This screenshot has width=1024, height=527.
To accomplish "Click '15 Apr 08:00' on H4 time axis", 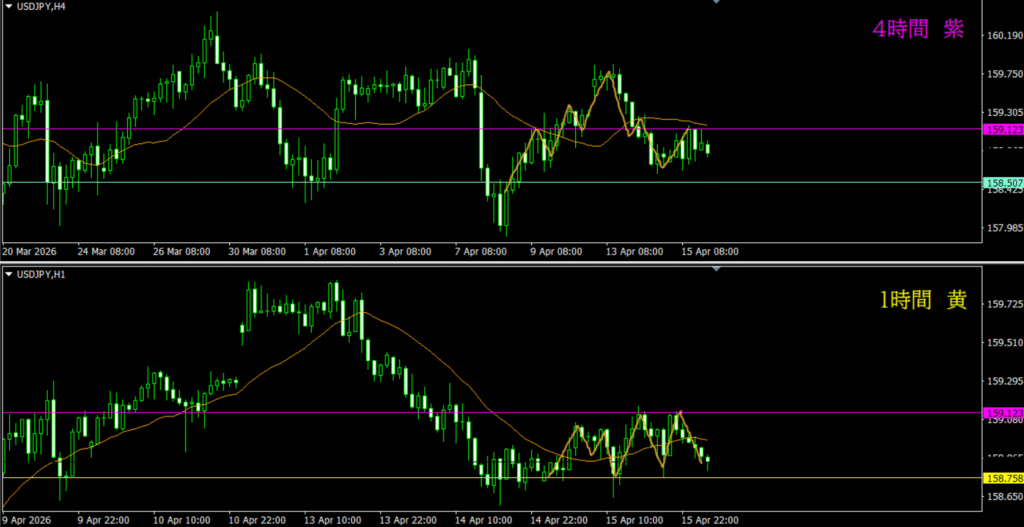I will (709, 252).
